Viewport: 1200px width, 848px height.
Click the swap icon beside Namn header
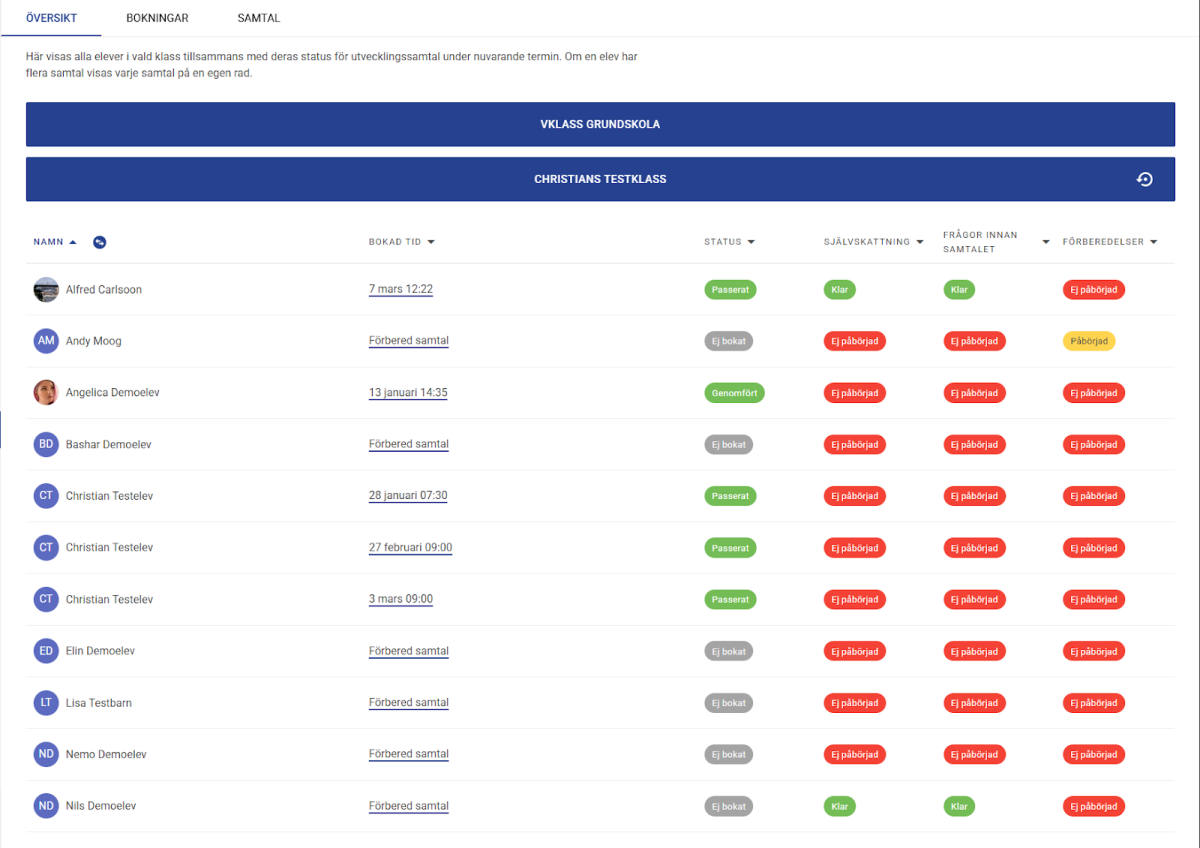click(99, 242)
